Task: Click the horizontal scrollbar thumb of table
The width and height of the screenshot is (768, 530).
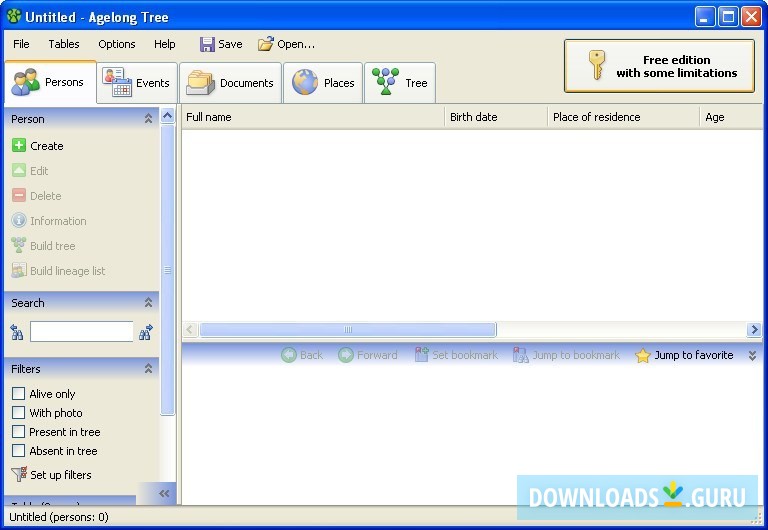Action: click(348, 330)
